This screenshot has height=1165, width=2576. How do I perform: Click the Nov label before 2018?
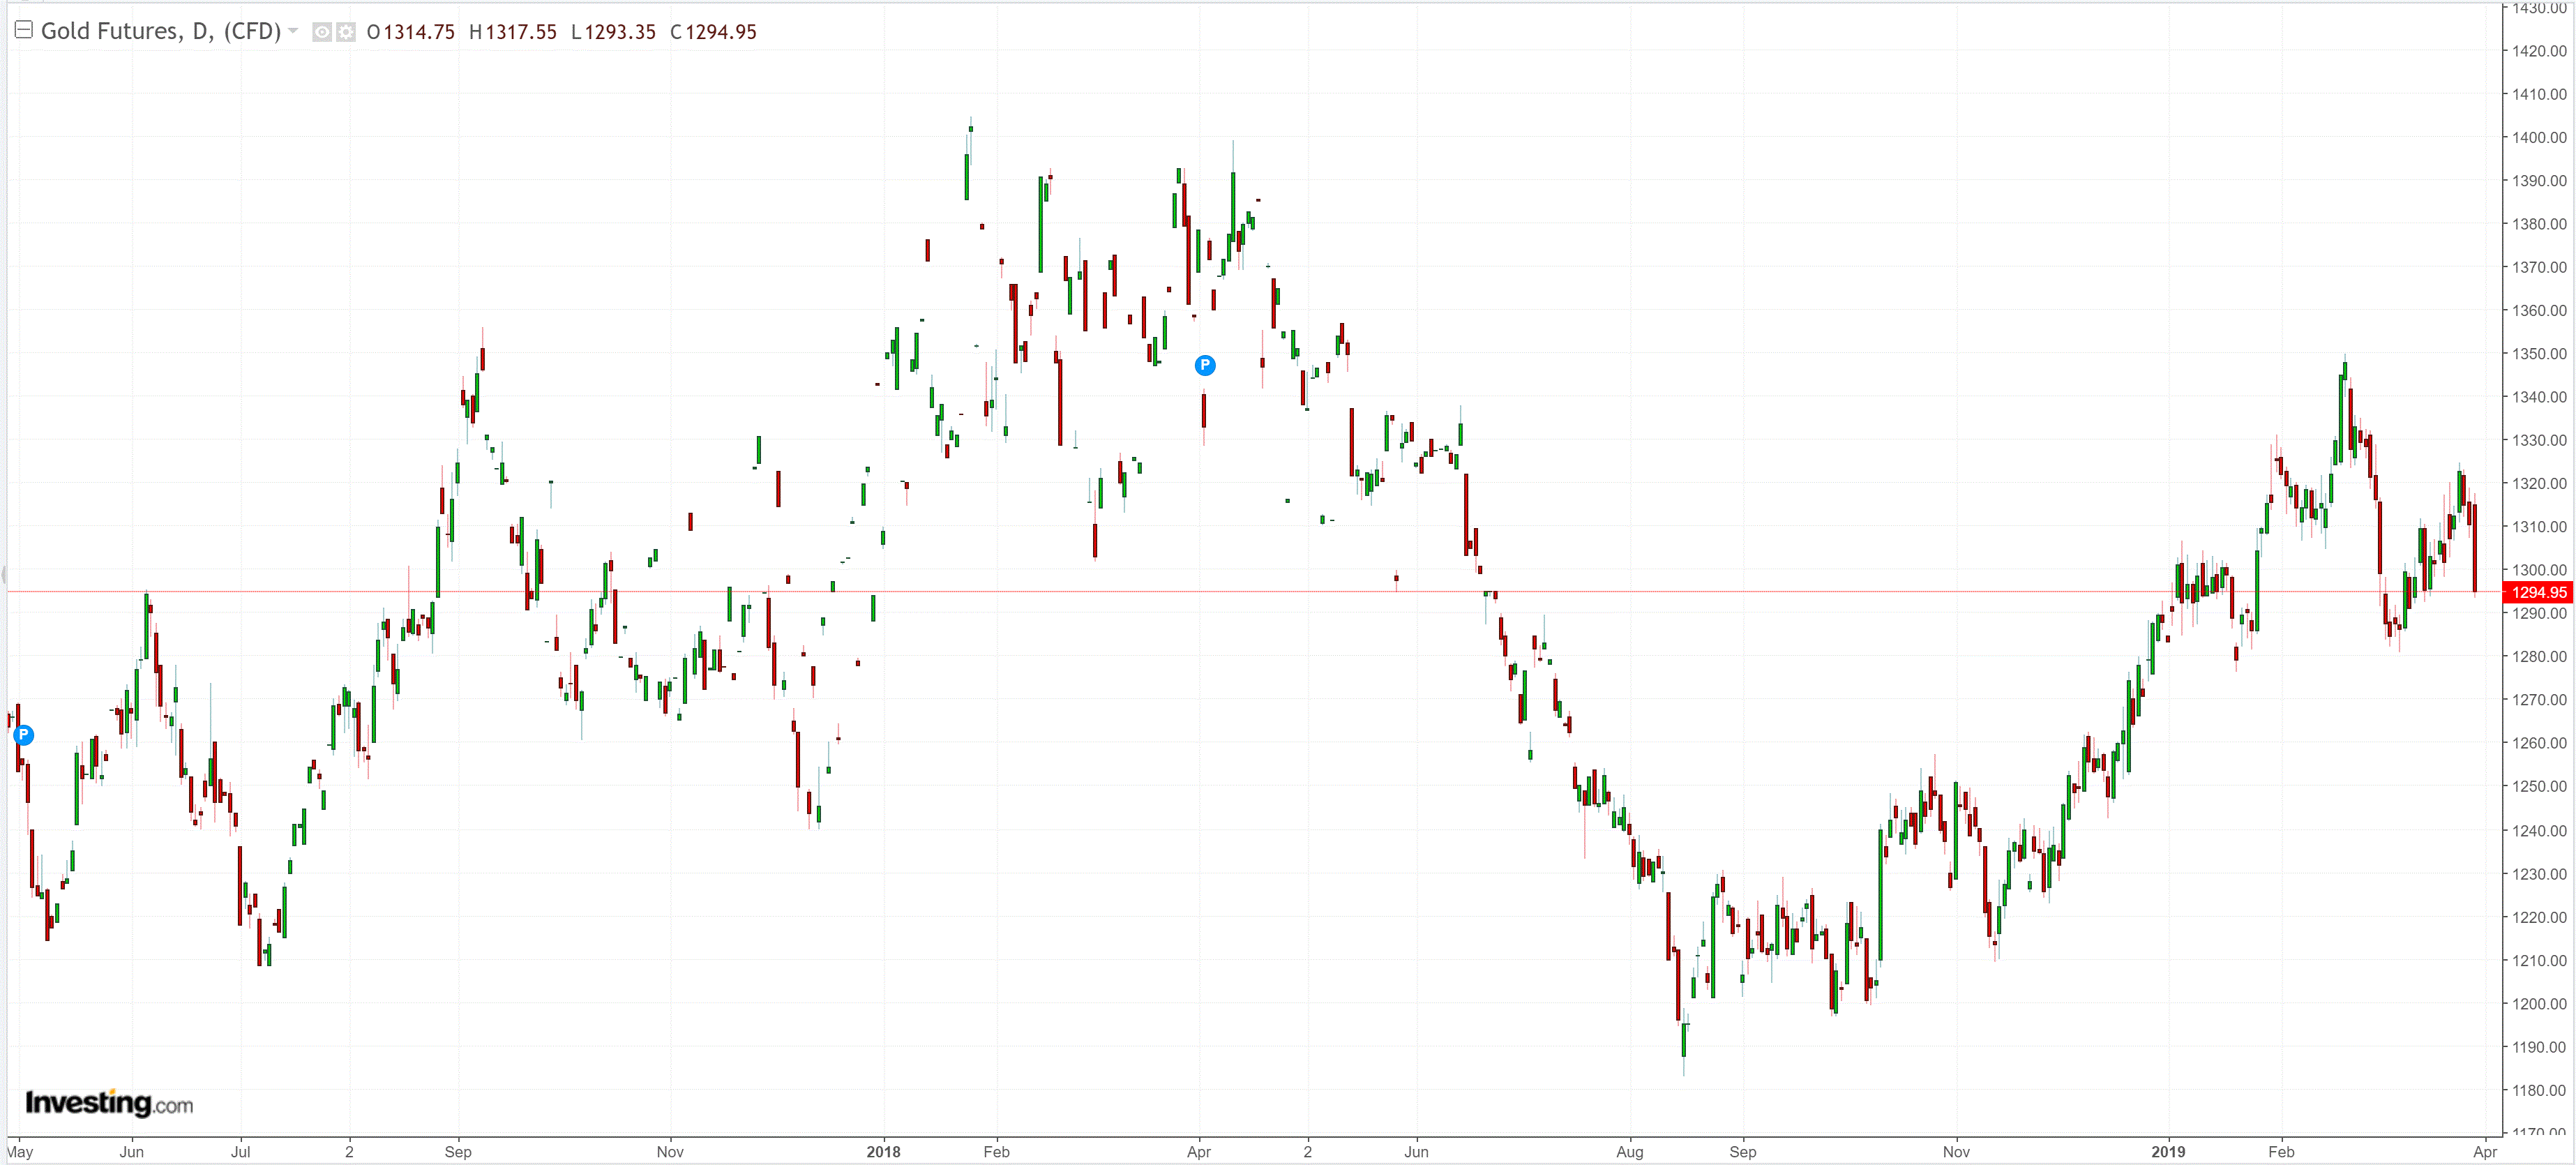pyautogui.click(x=670, y=1151)
